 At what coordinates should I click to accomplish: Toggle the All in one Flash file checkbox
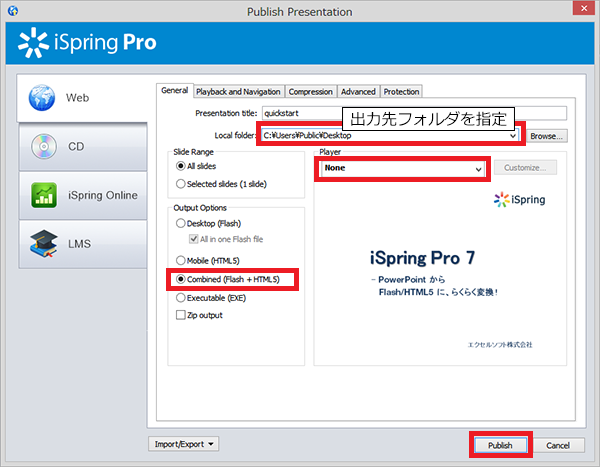194,239
